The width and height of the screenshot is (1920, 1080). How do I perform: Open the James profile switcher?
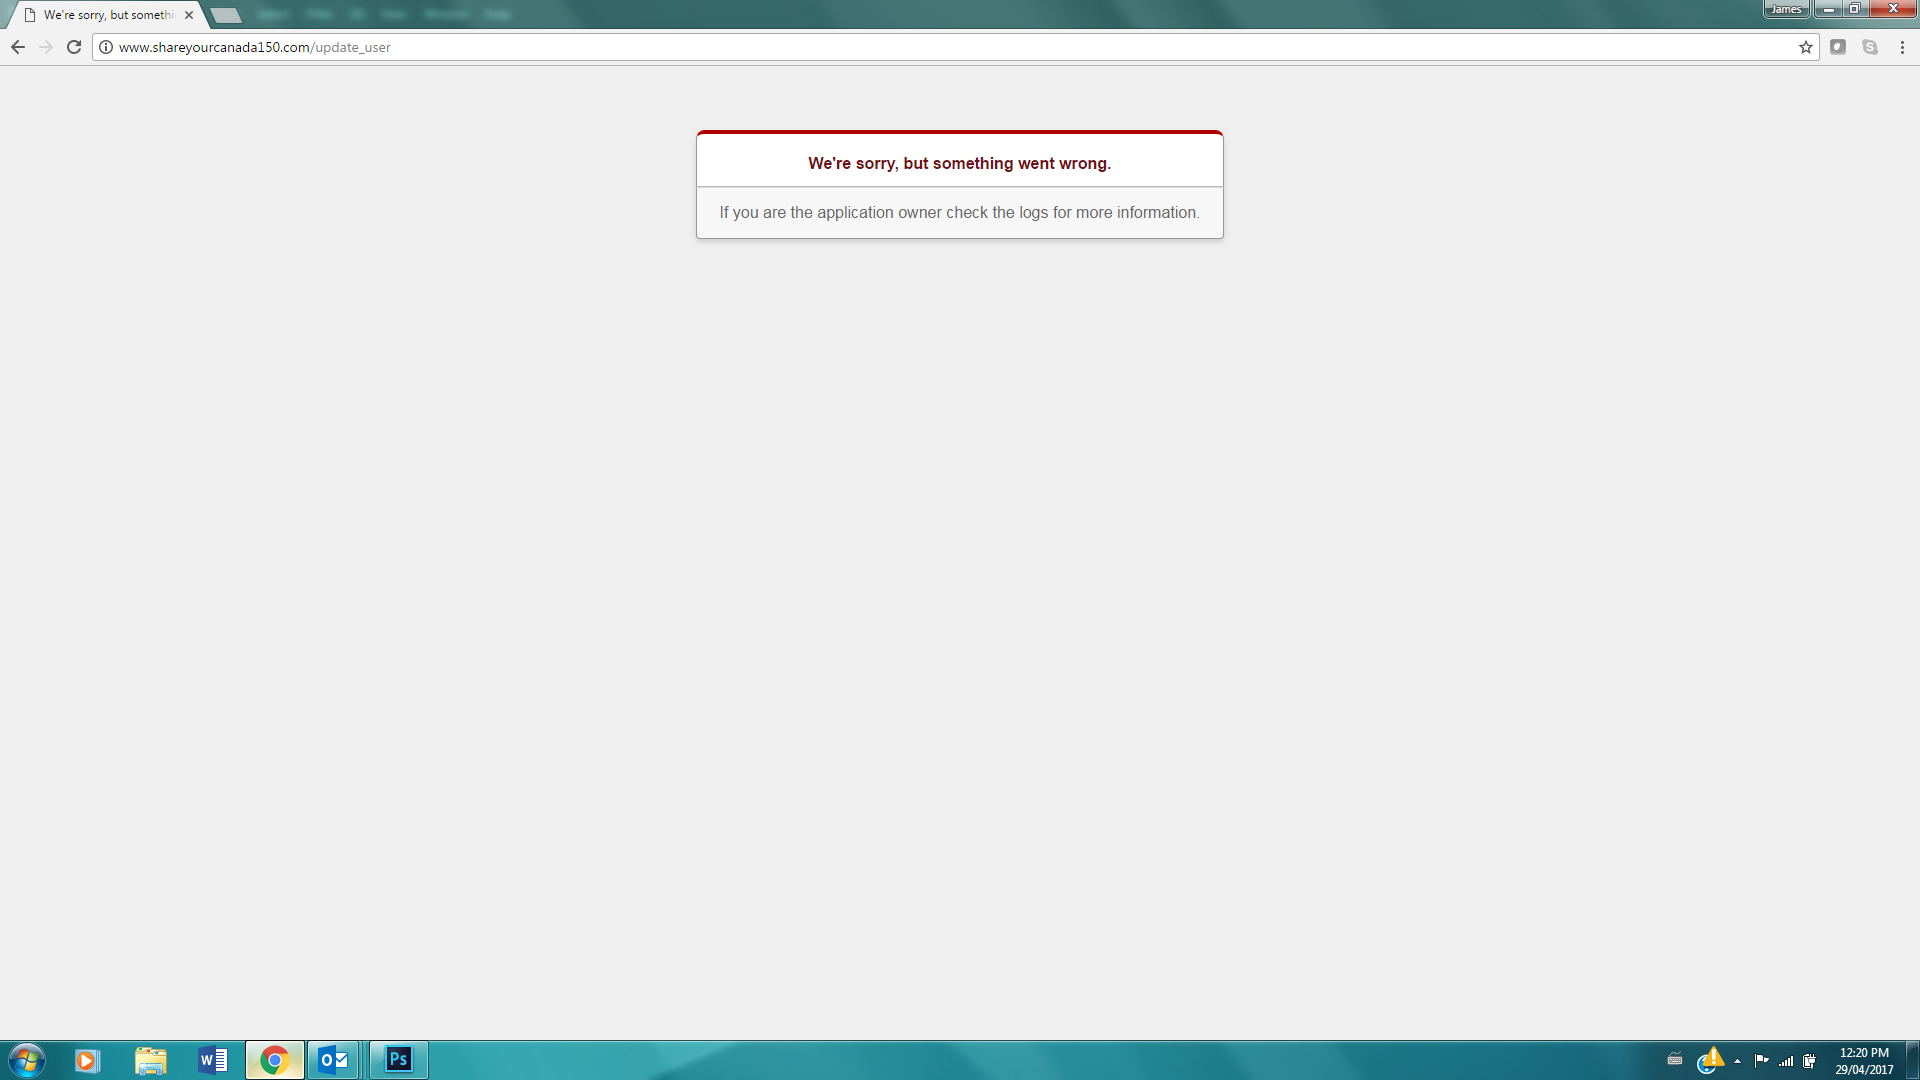(1786, 9)
